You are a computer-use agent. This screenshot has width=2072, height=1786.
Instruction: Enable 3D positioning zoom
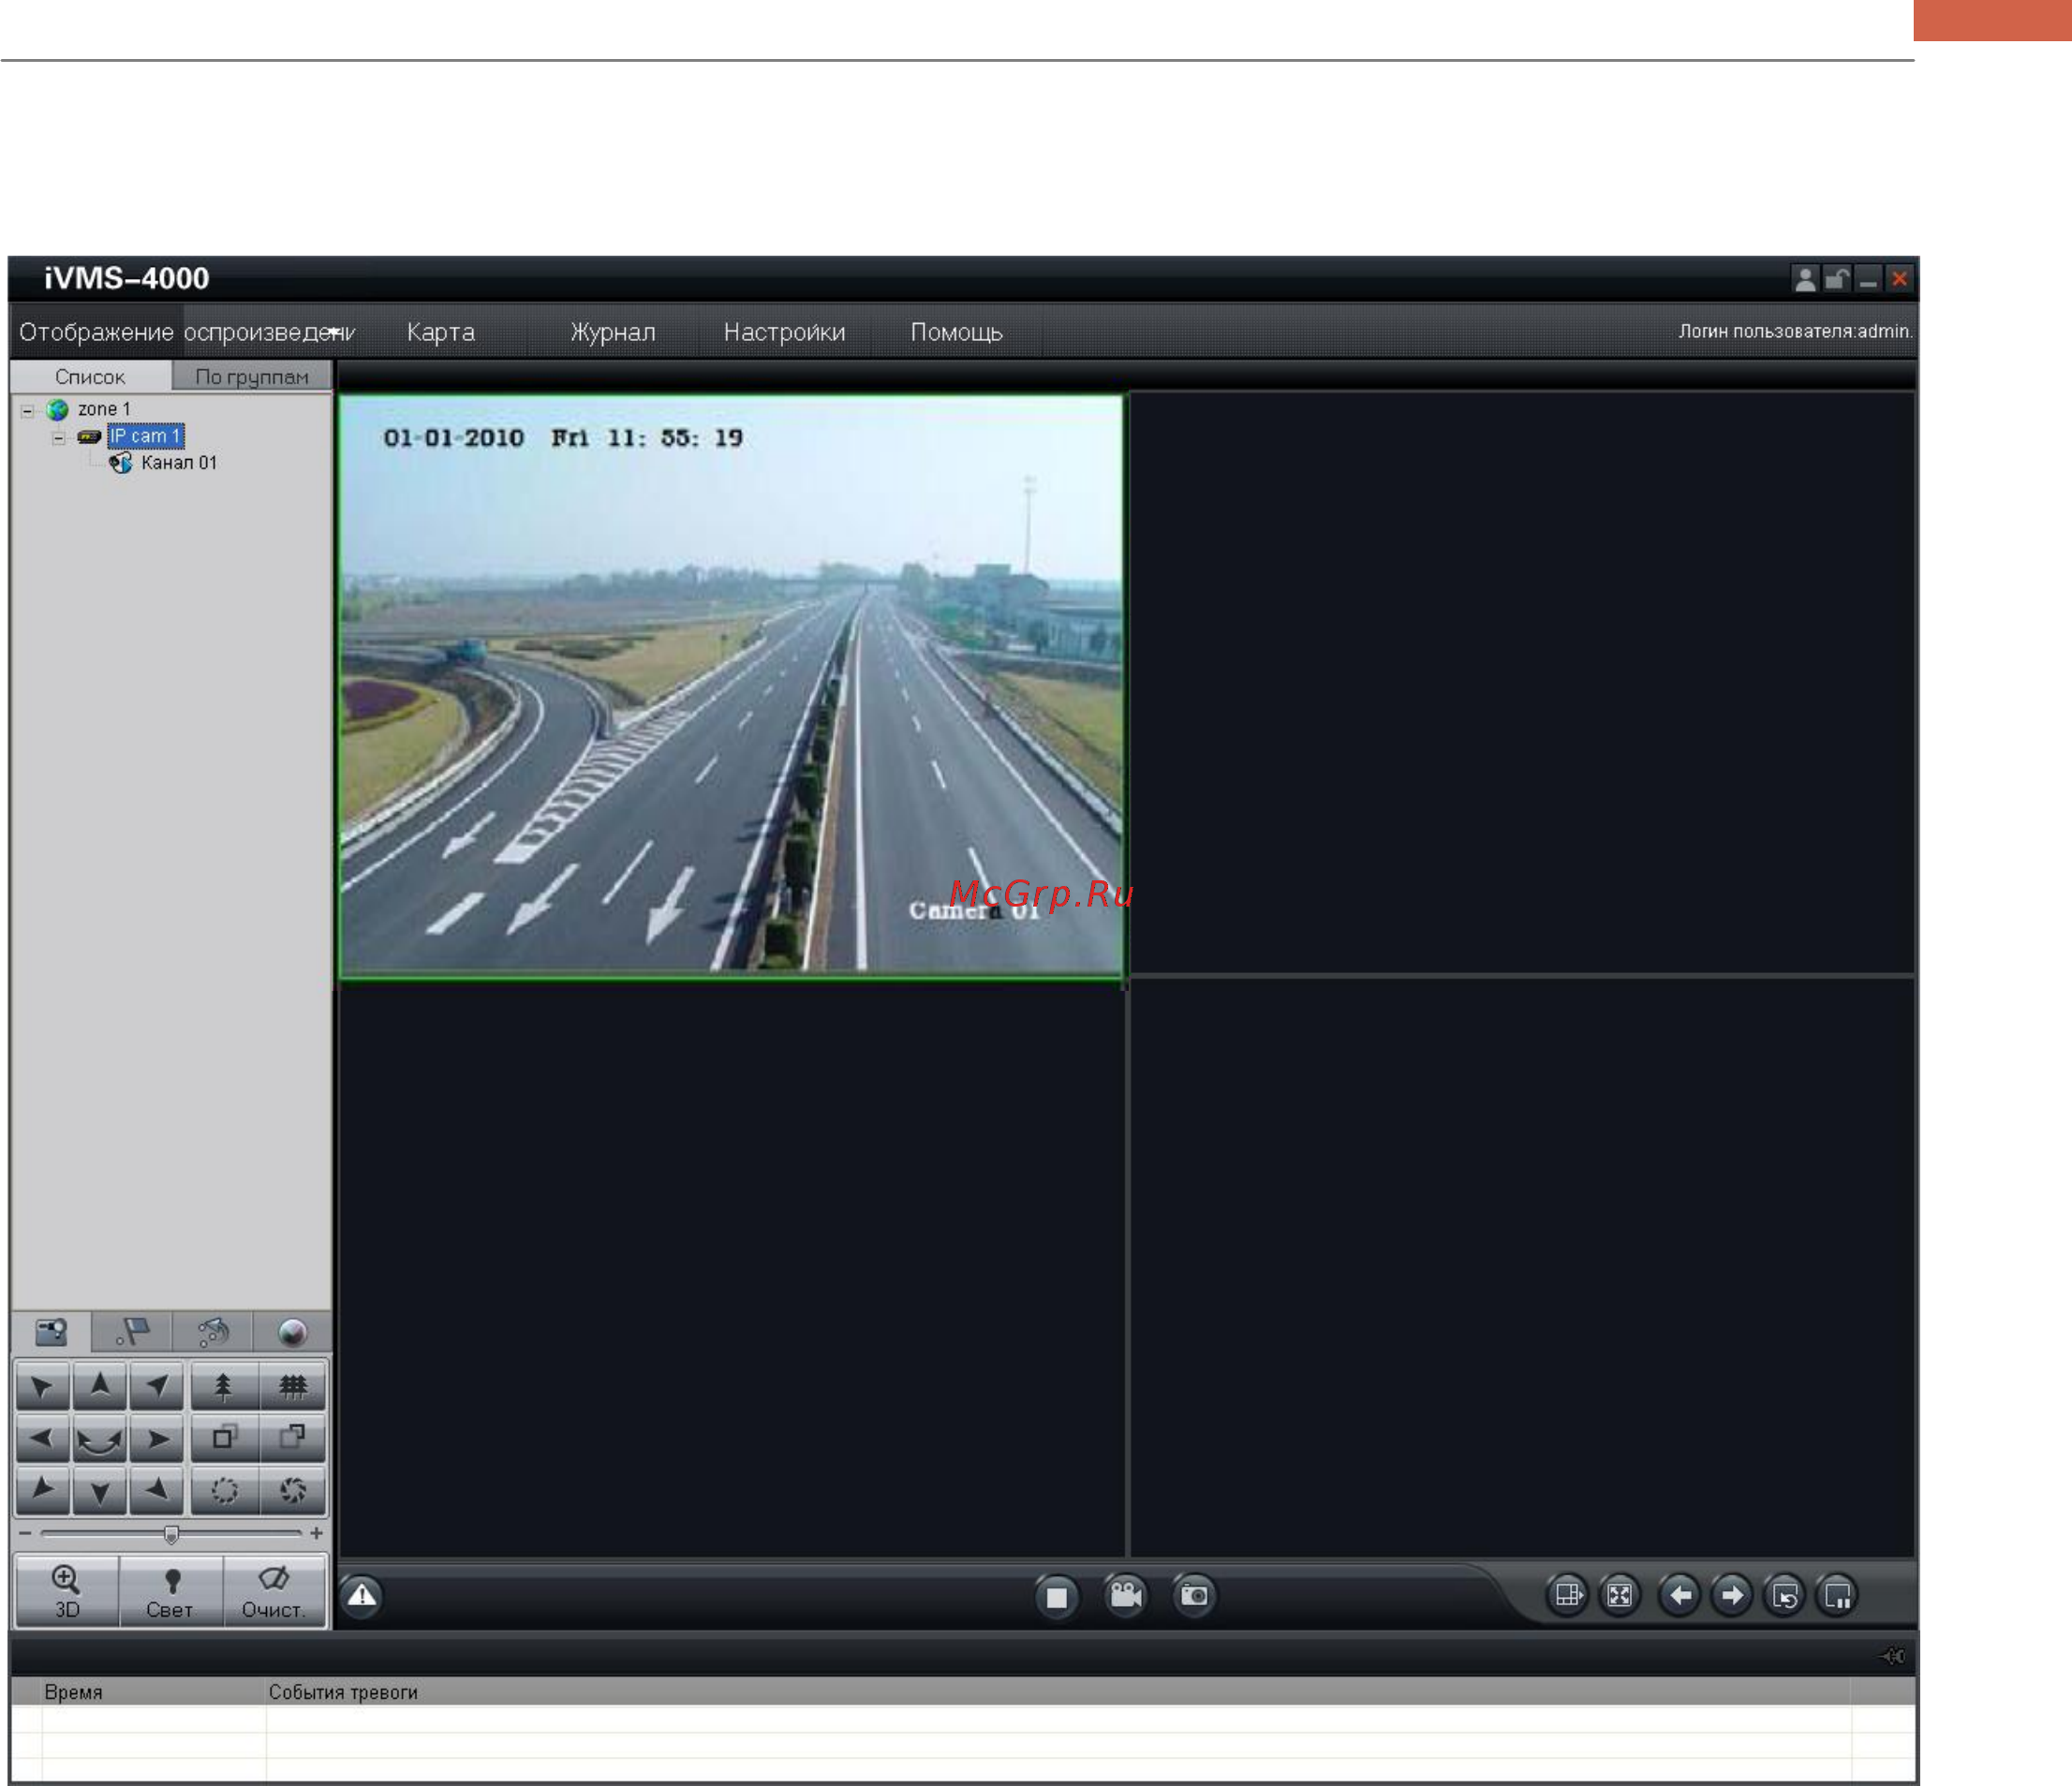point(67,1591)
